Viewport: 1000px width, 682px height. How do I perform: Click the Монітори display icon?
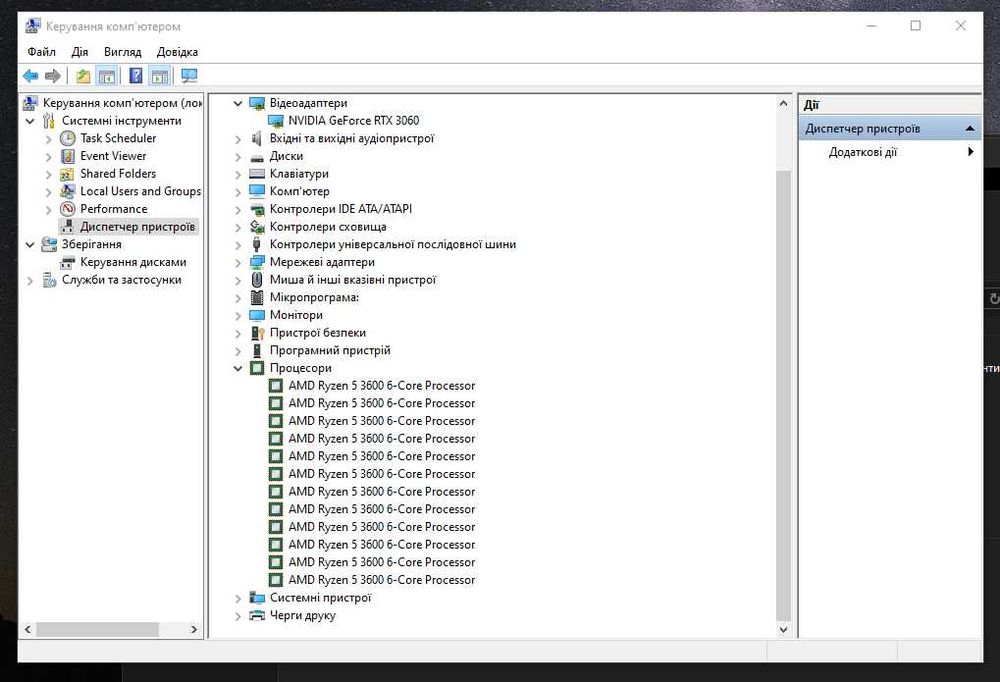point(257,315)
